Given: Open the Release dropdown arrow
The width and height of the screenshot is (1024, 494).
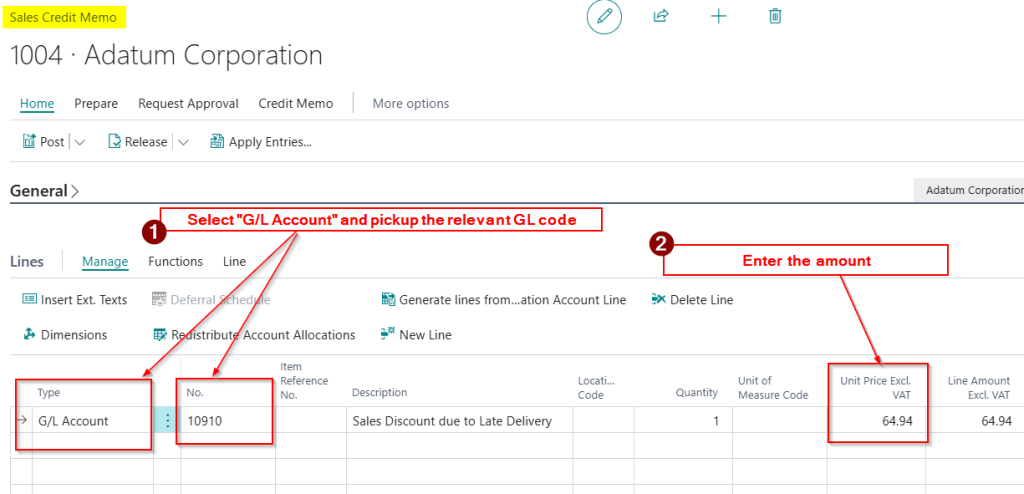Looking at the screenshot, I should [183, 142].
